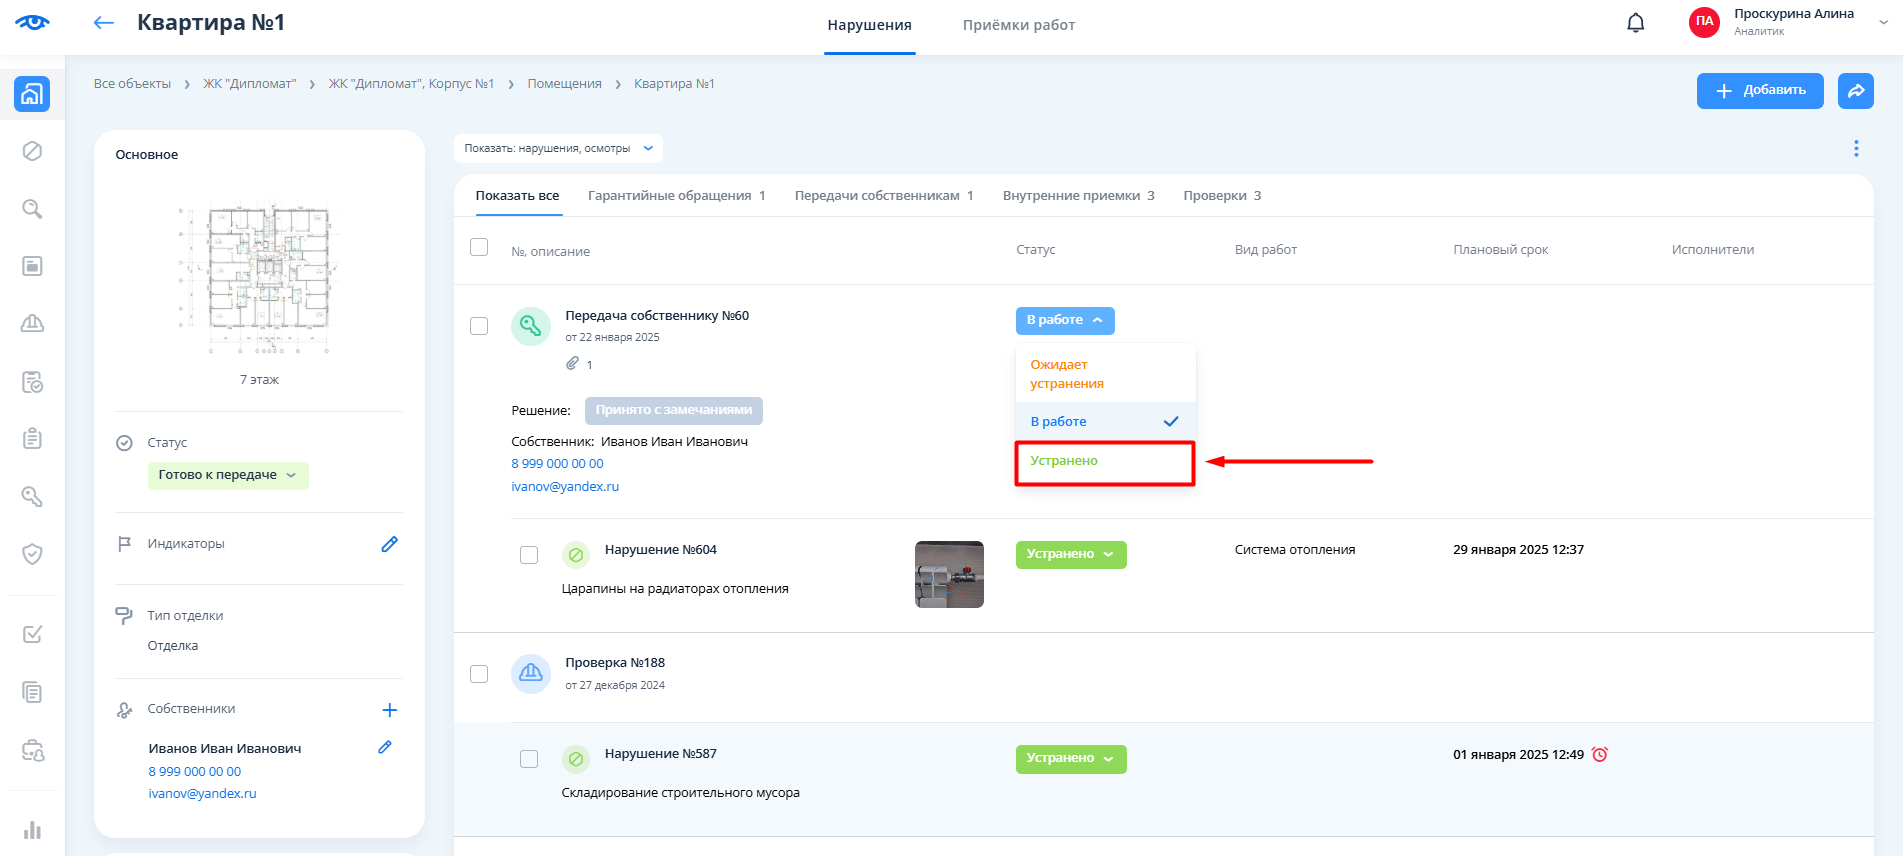
Task: Open the three-dot options menu
Action: pyautogui.click(x=1856, y=148)
